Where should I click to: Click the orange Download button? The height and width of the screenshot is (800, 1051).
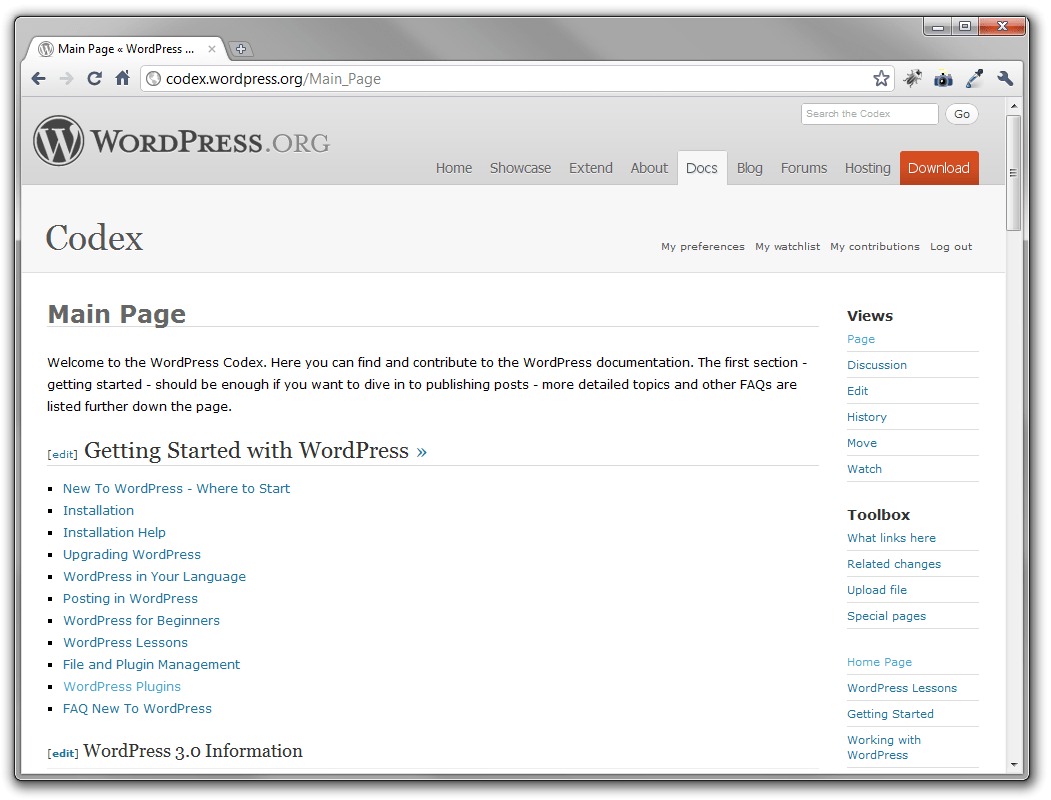pyautogui.click(x=939, y=168)
